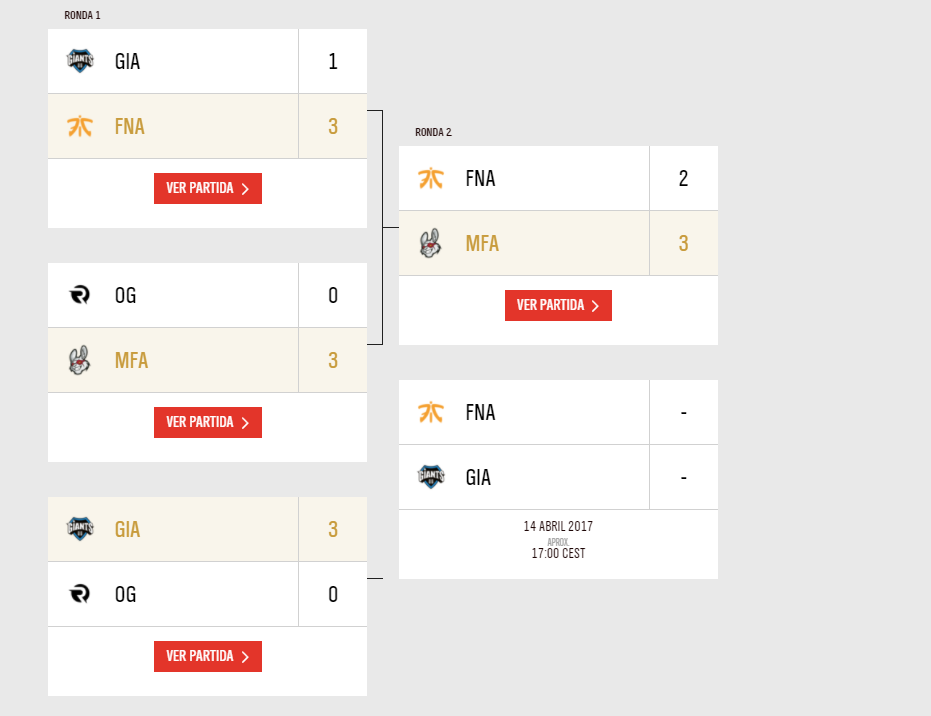Click the Fnatic logo in the upcoming 14 April match
This screenshot has height=716, width=931.
click(x=431, y=412)
